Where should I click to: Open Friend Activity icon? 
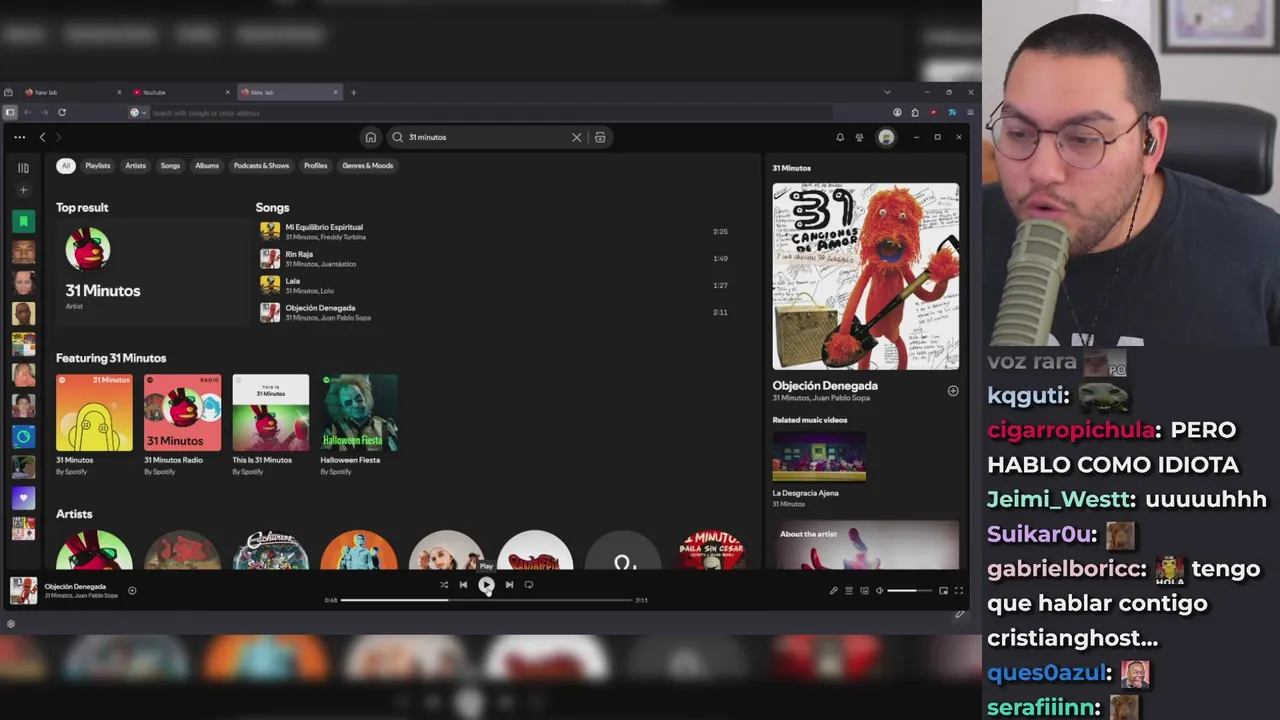[859, 137]
